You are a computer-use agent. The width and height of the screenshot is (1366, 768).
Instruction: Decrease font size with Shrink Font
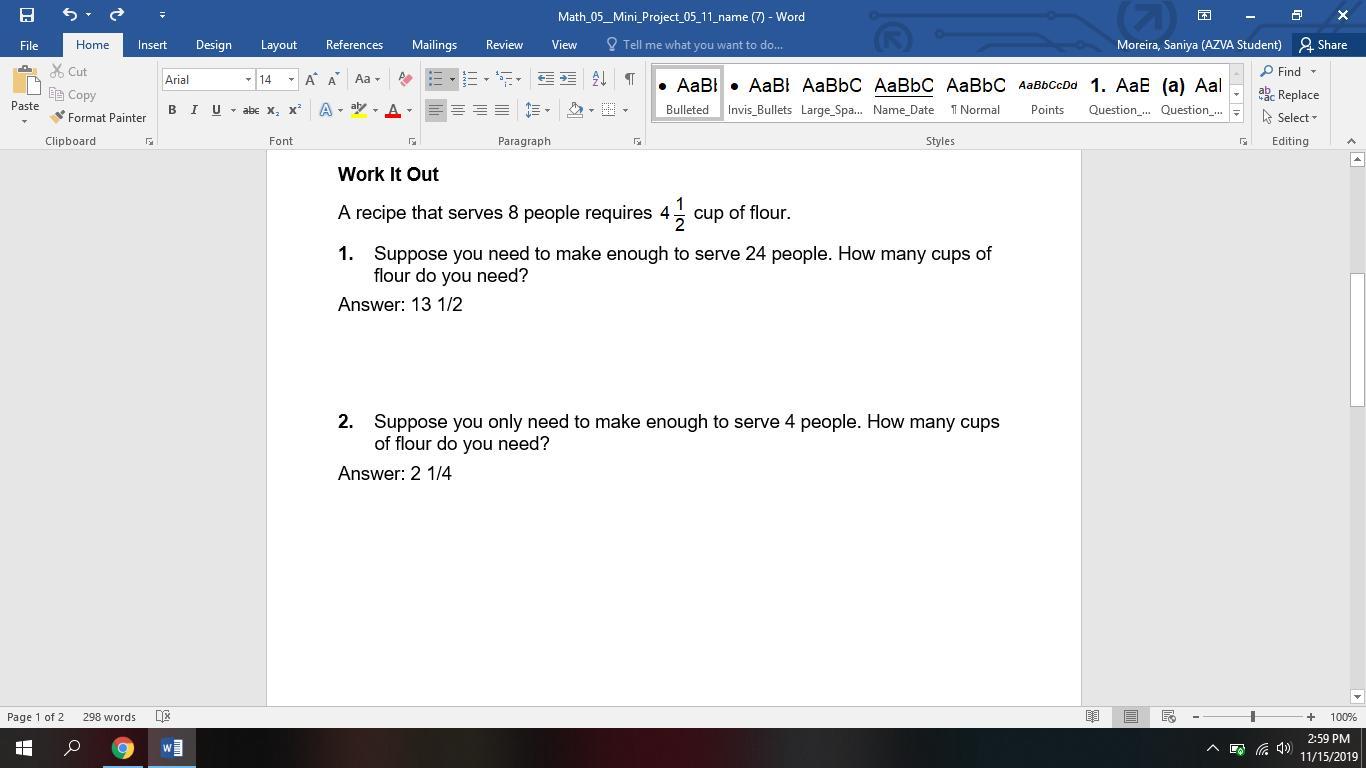(333, 79)
